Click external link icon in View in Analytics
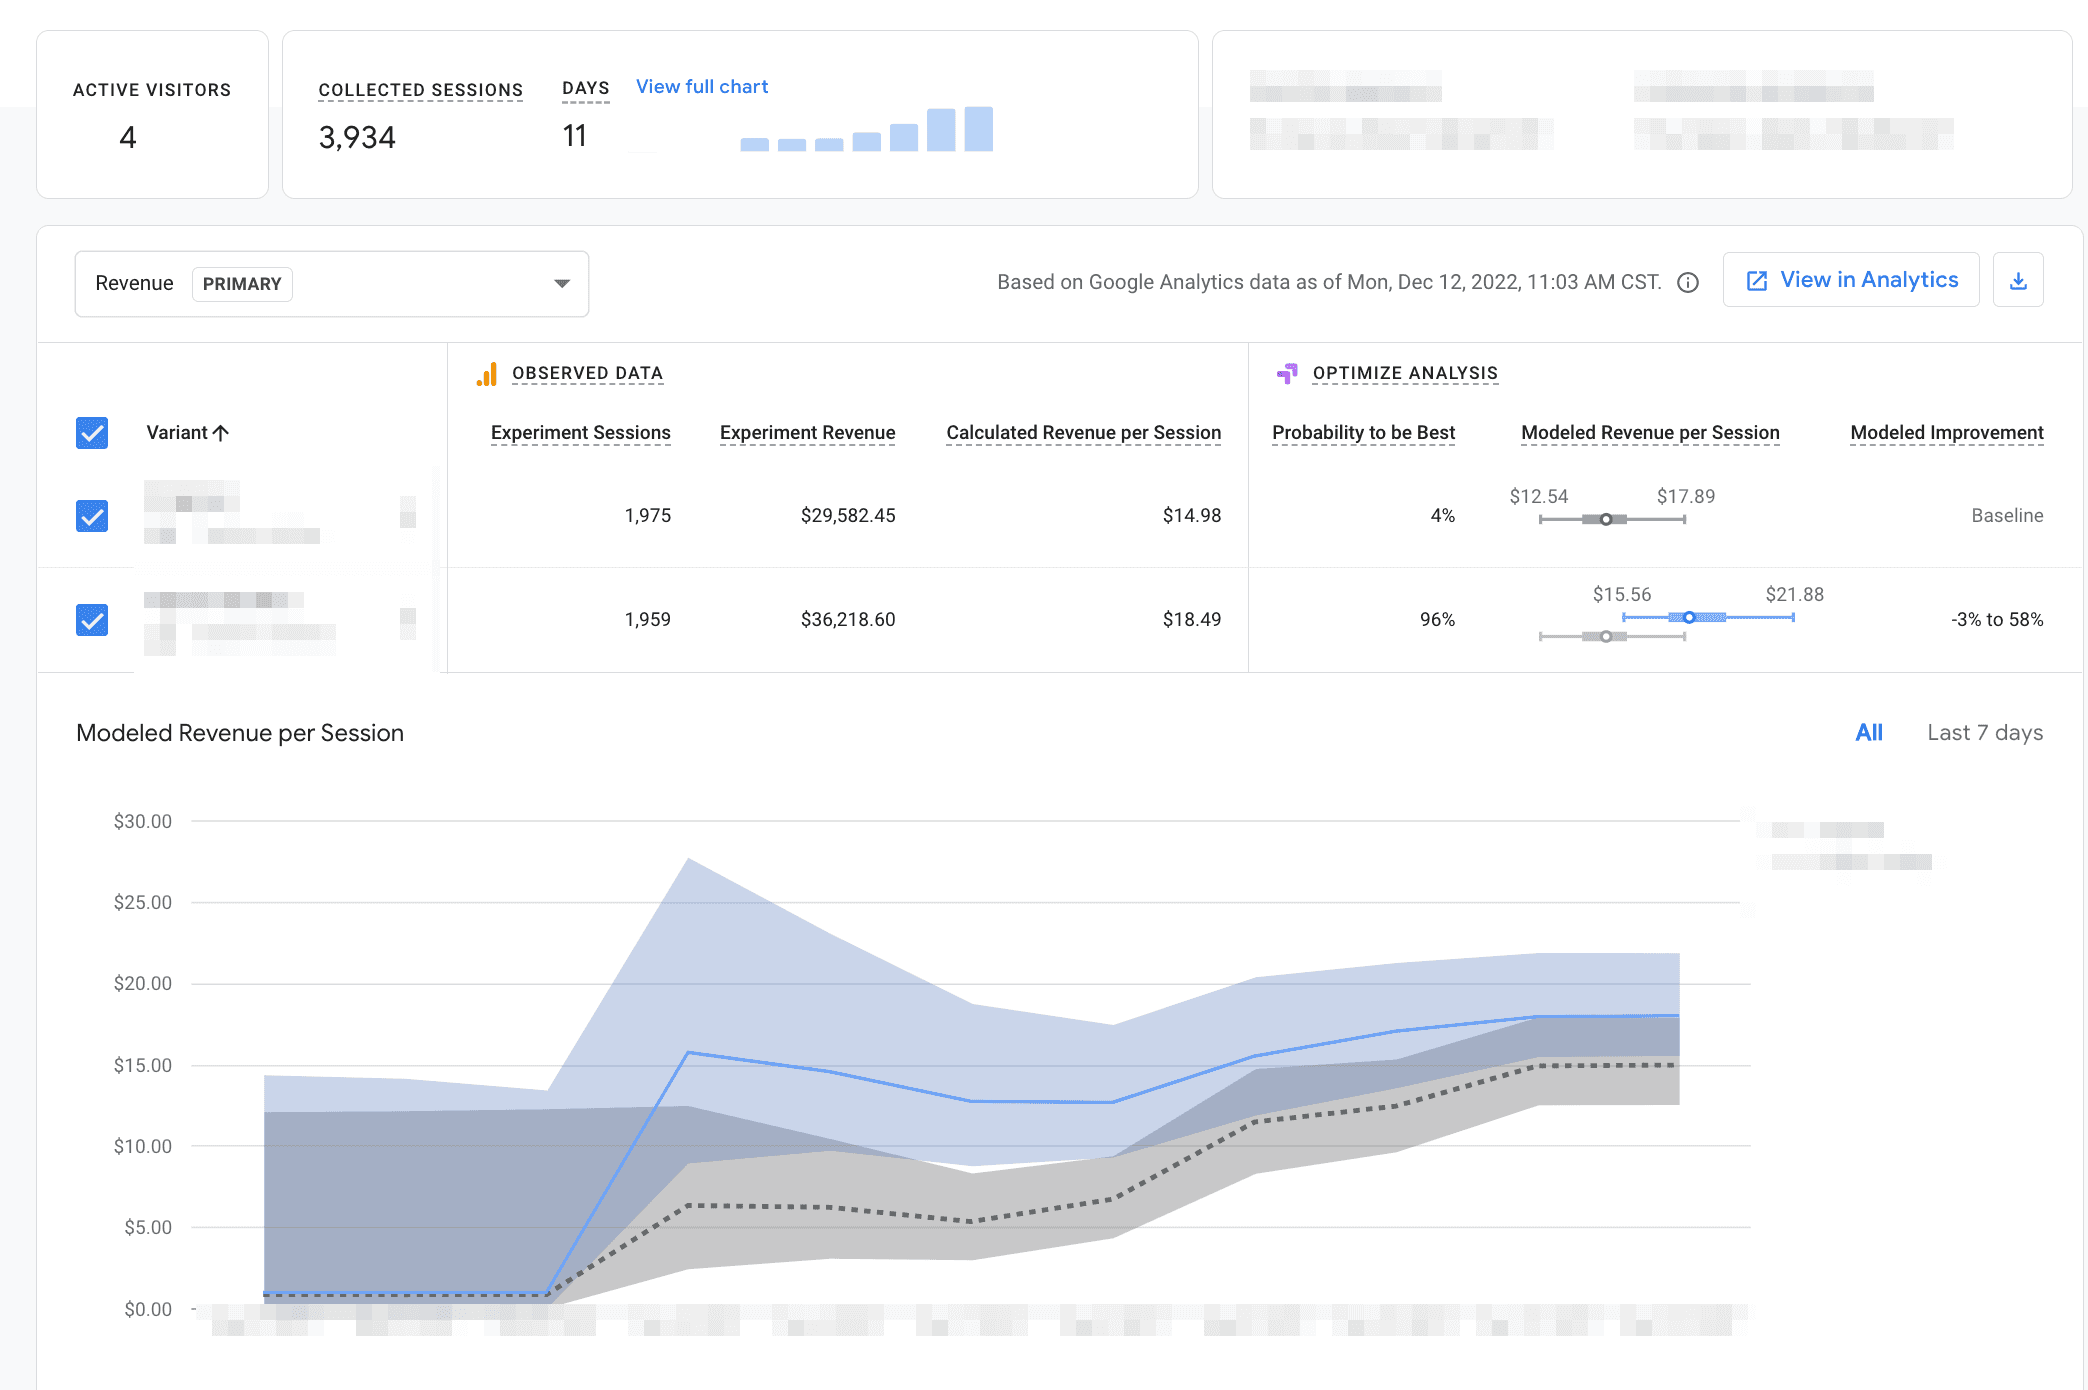 1757,281
